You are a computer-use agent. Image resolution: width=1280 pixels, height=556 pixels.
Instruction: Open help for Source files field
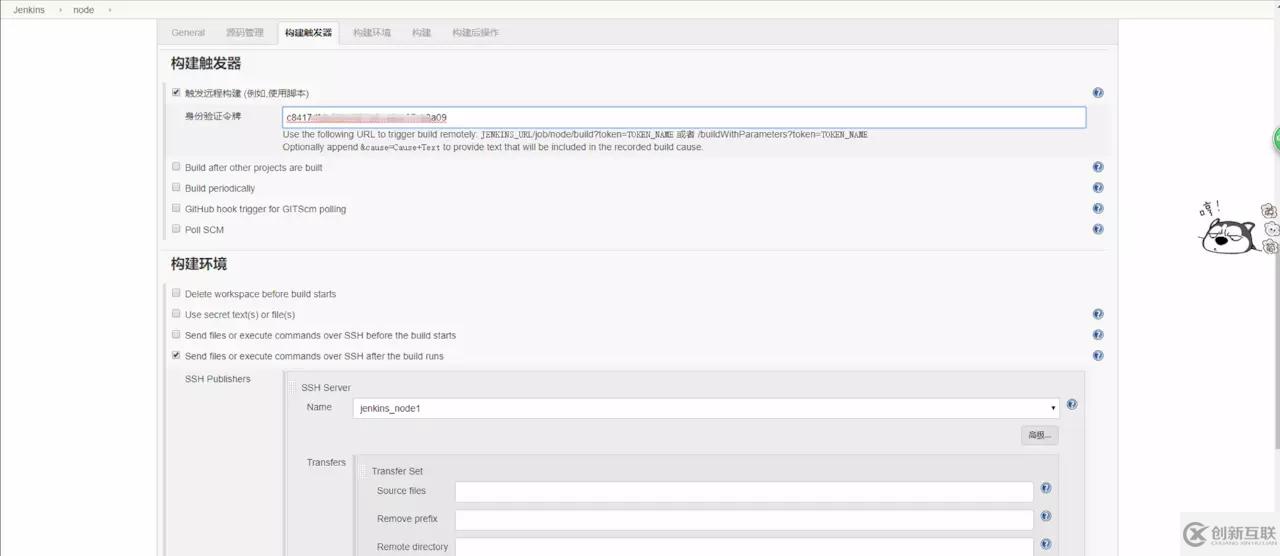click(1046, 488)
